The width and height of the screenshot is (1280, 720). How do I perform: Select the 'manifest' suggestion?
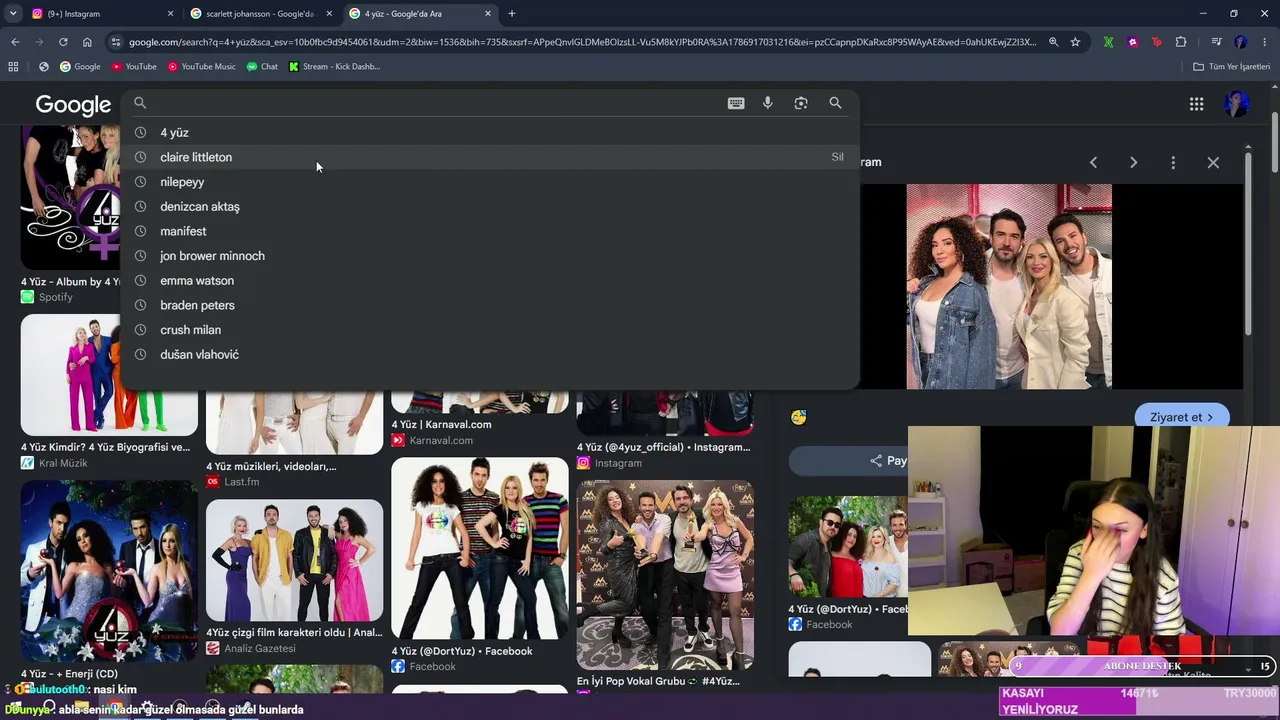(490, 231)
